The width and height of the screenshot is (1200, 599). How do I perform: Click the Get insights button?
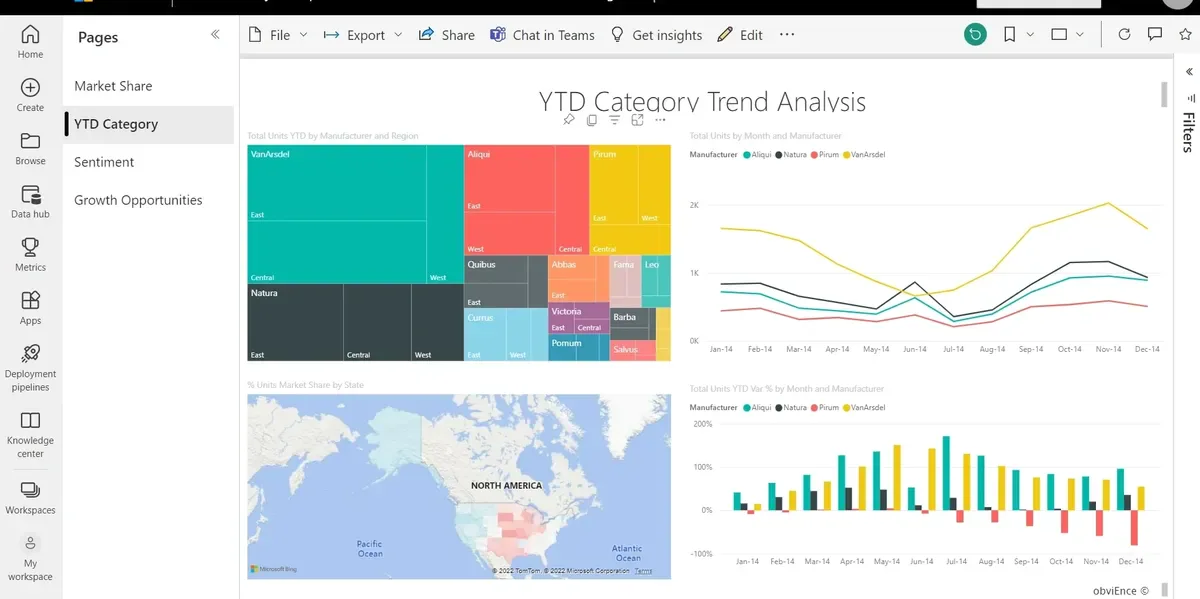(656, 35)
